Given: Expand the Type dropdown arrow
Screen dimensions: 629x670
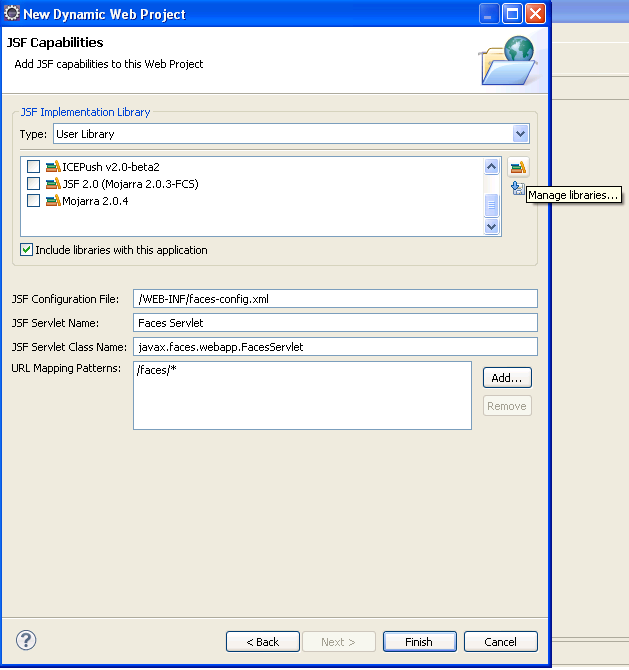Looking at the screenshot, I should (x=520, y=134).
